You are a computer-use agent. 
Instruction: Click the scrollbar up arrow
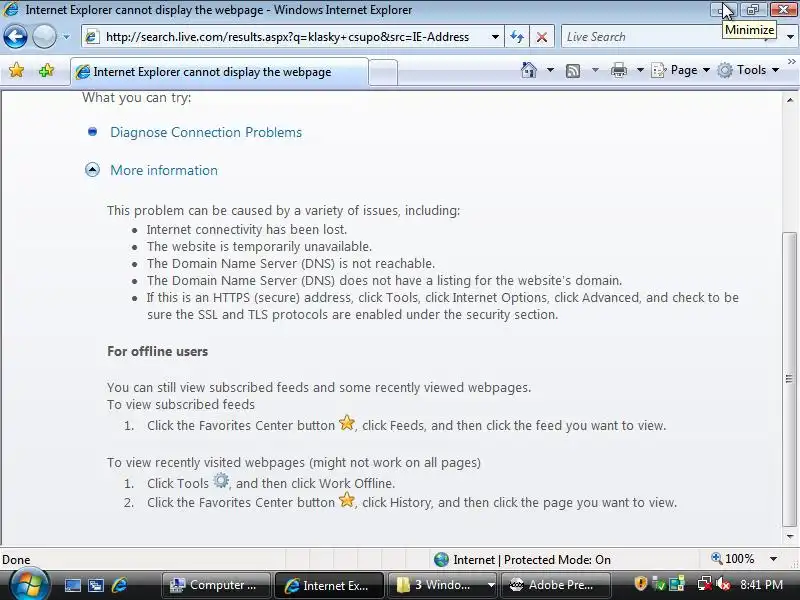point(790,100)
